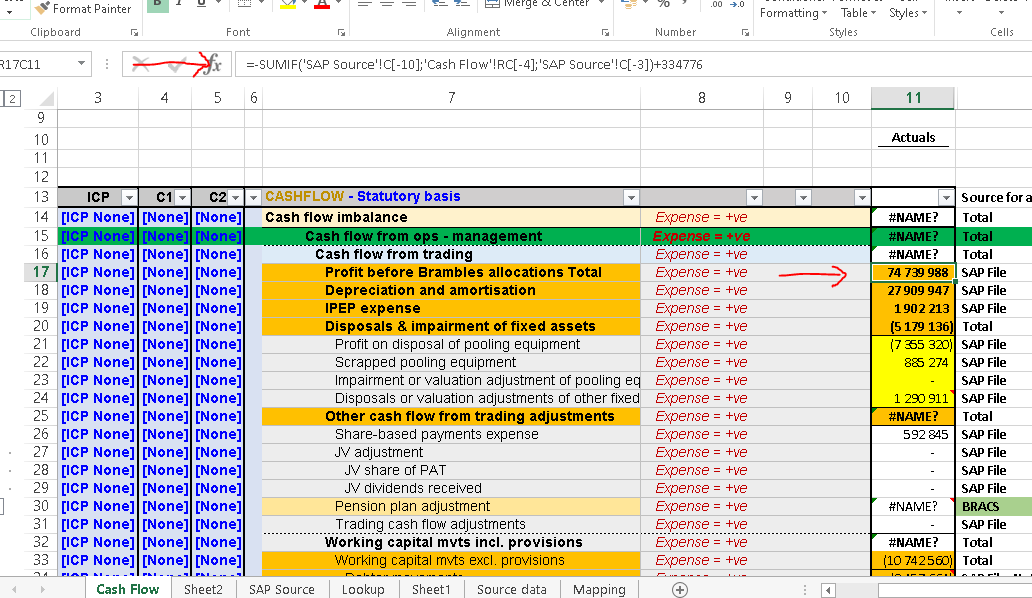Open the ICP column filter dropdown

click(128, 198)
